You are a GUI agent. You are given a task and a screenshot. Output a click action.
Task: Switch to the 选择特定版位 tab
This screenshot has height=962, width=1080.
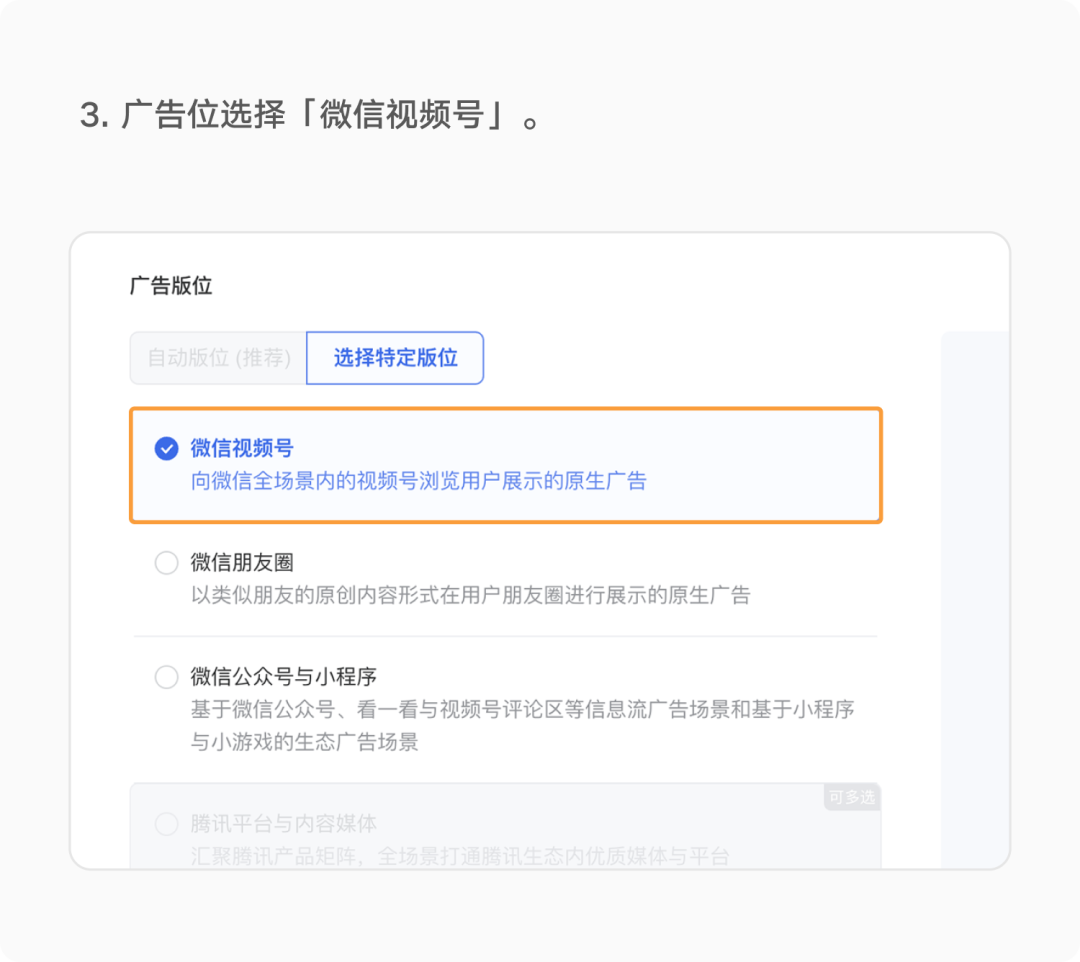pos(394,357)
